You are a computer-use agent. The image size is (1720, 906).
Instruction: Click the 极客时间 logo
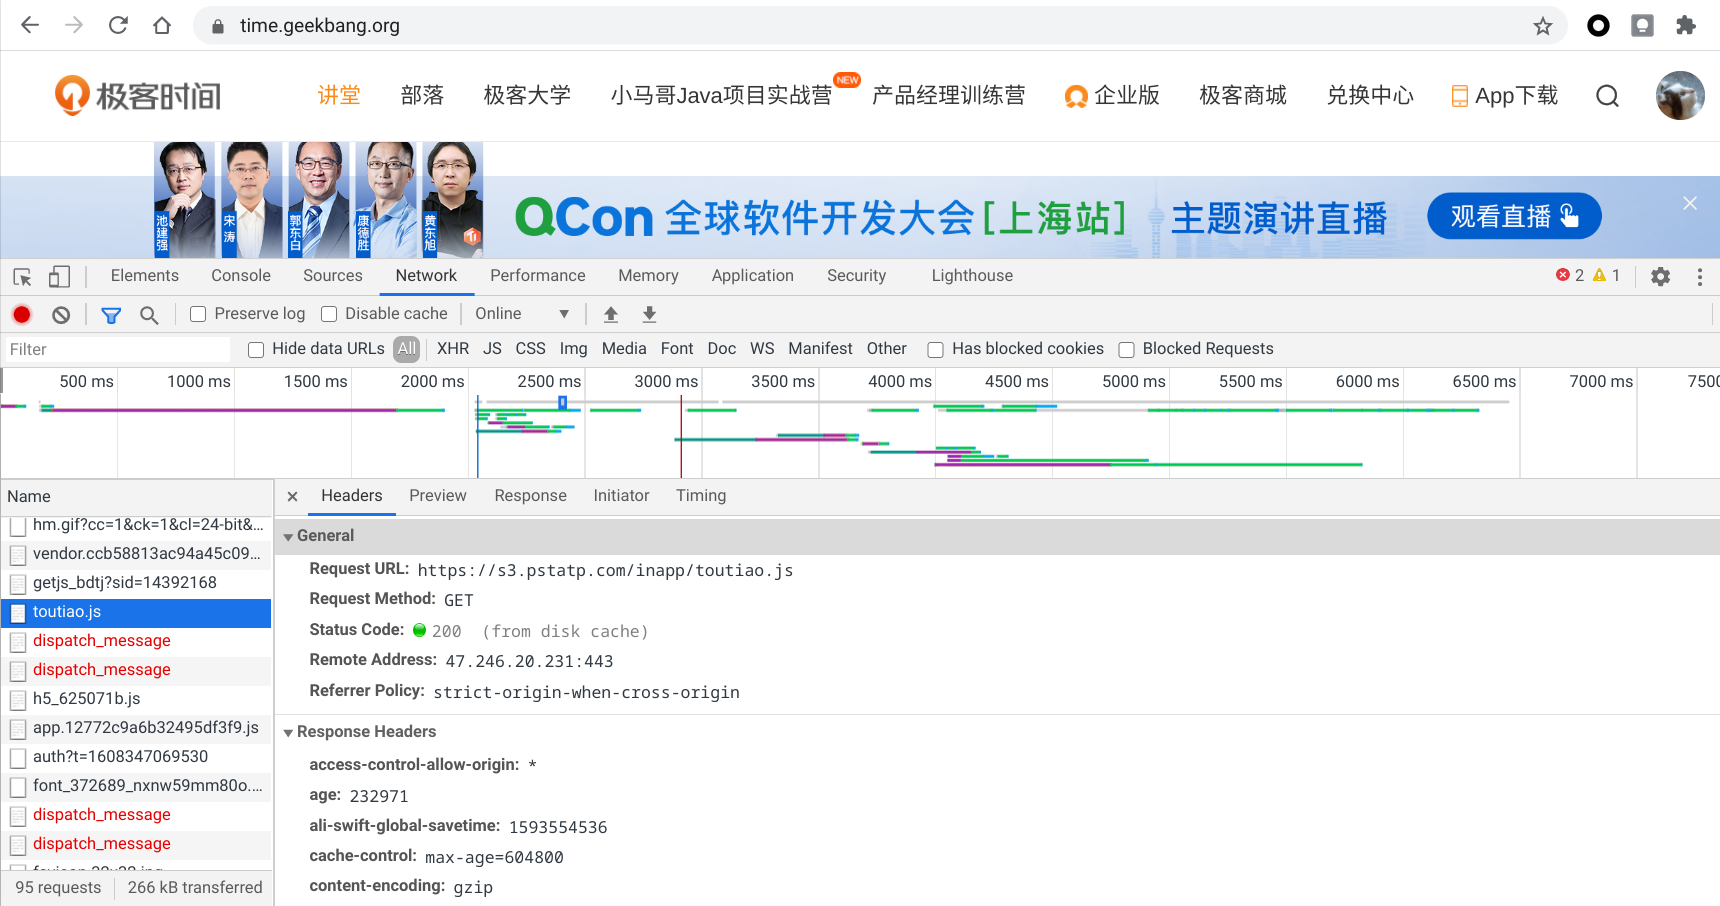(138, 96)
